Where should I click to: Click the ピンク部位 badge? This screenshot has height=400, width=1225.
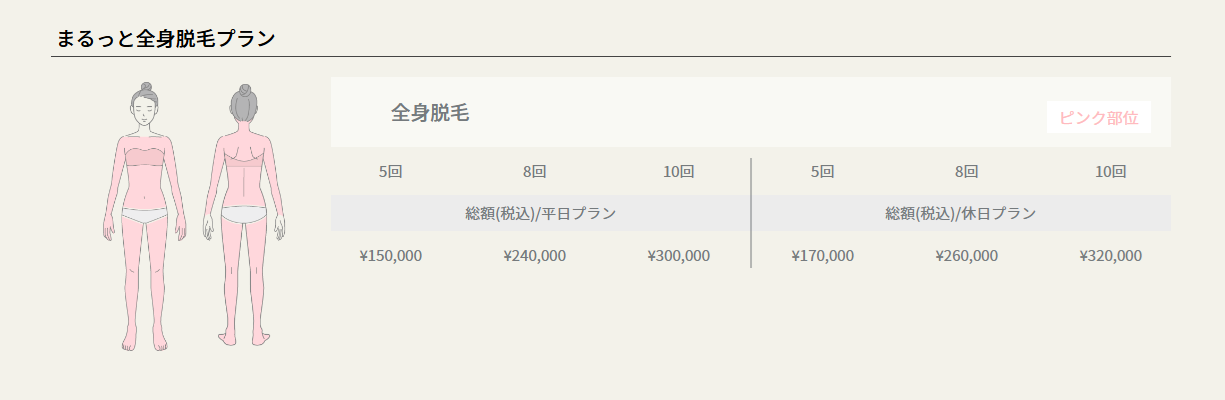[x=1098, y=117]
